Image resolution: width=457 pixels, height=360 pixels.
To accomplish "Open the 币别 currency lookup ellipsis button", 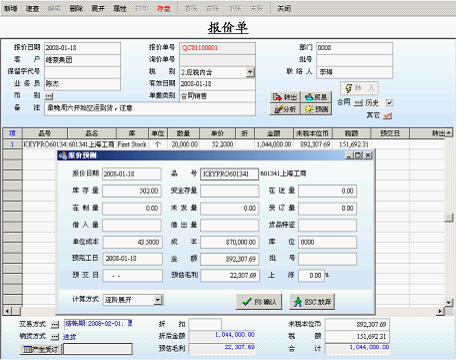I will click(49, 96).
